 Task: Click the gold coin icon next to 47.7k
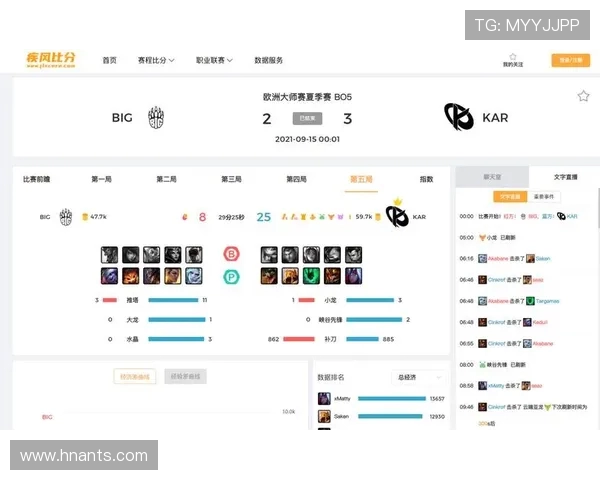click(85, 217)
